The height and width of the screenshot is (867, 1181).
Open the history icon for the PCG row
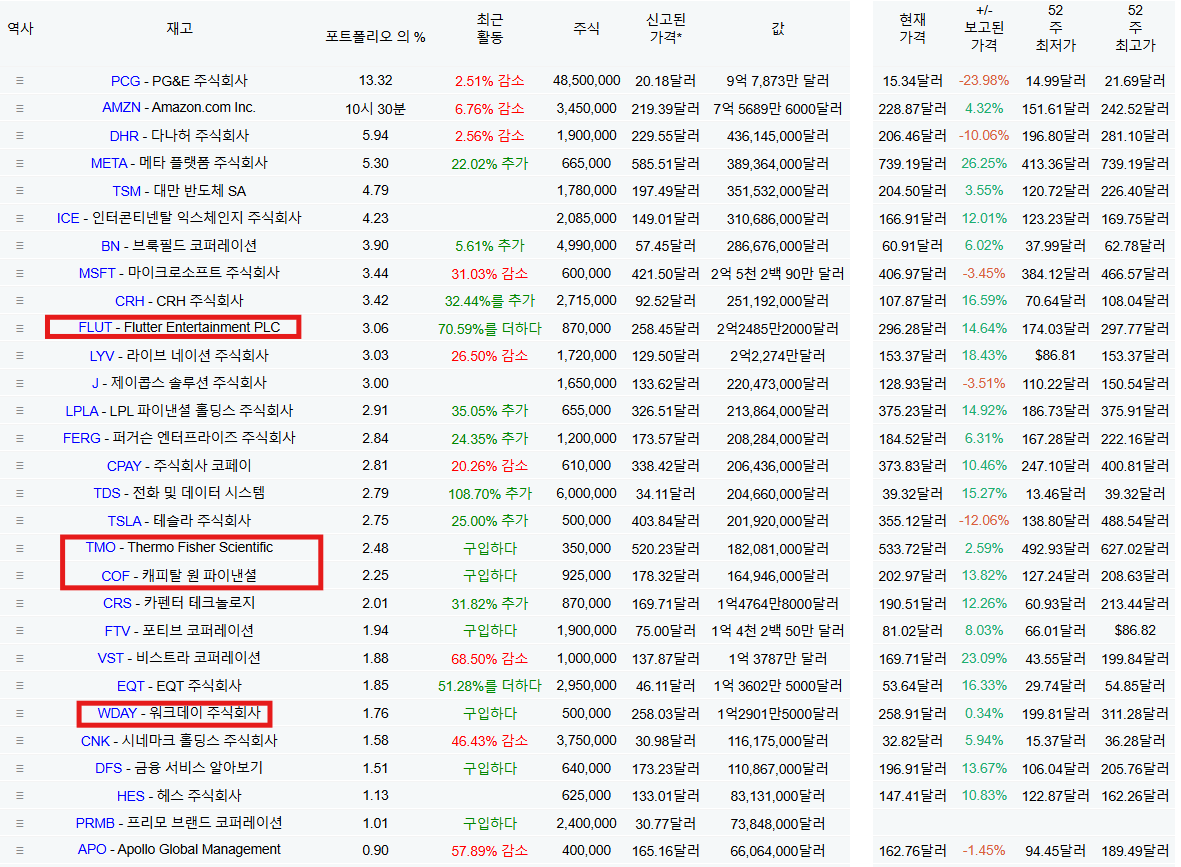[20, 81]
